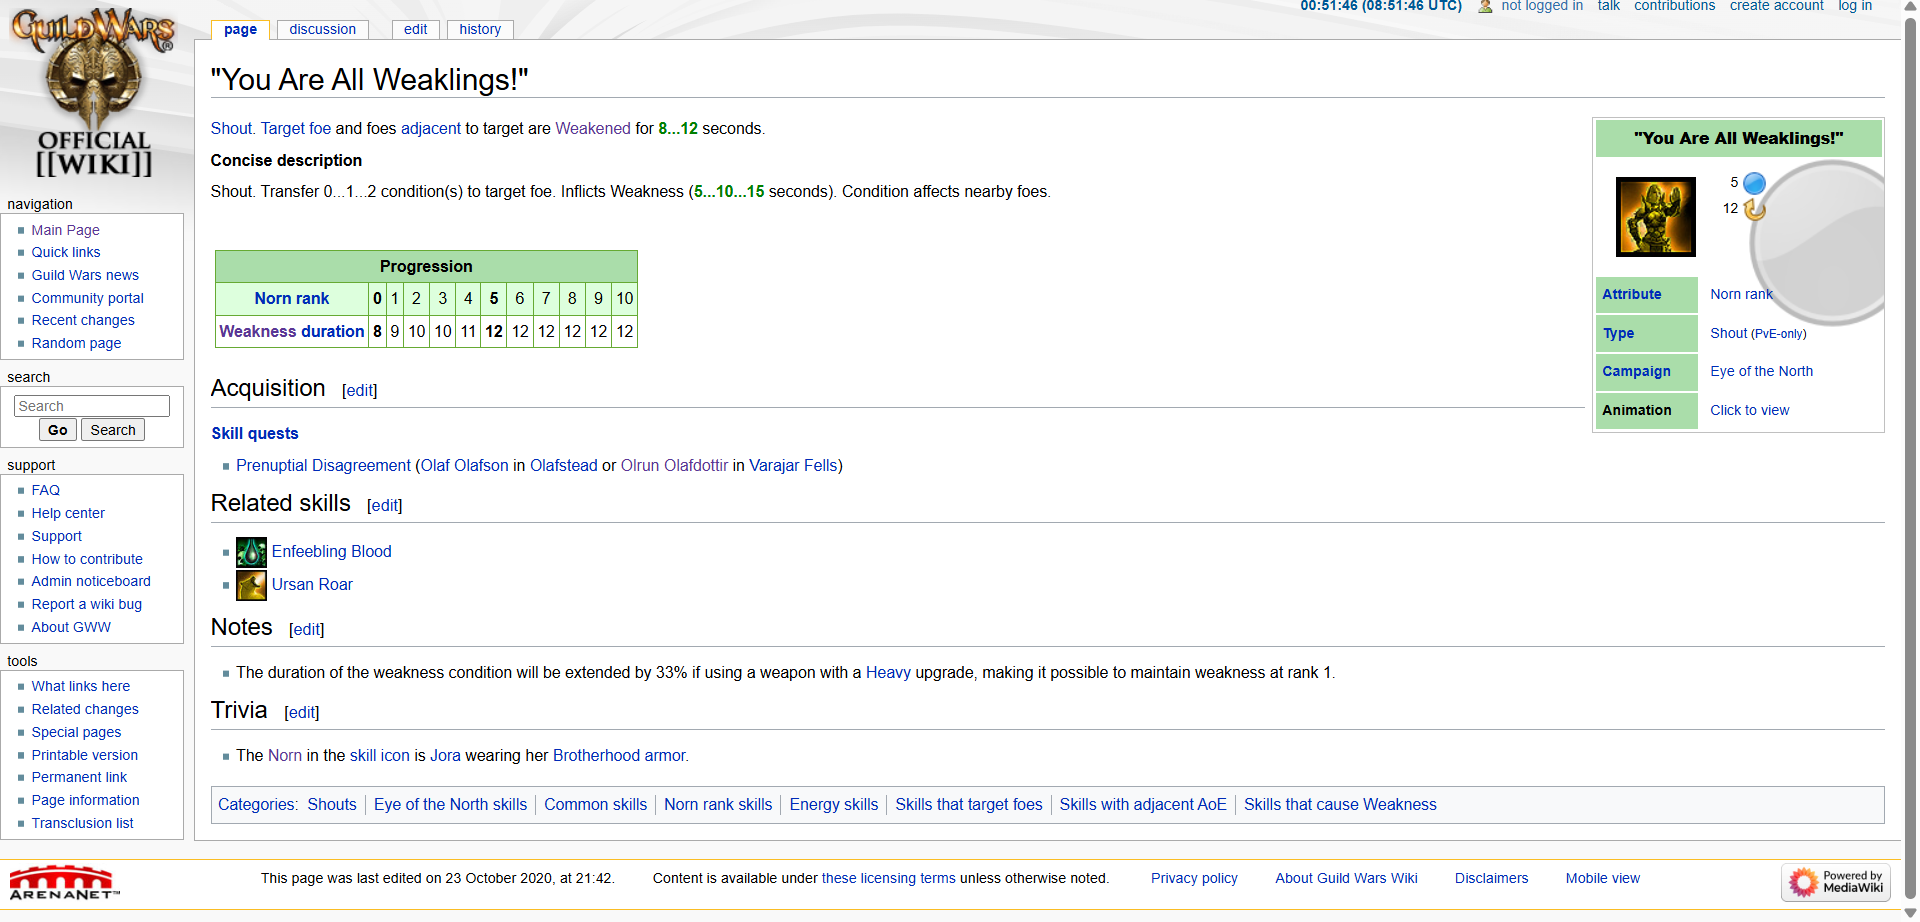
Task: Open Help center
Action: pos(68,513)
